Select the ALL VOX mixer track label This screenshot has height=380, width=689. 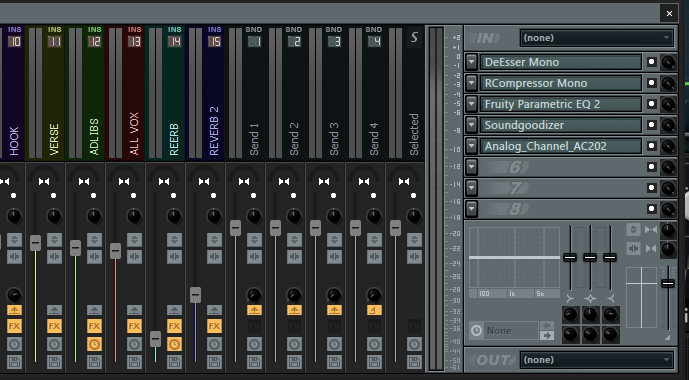click(134, 134)
